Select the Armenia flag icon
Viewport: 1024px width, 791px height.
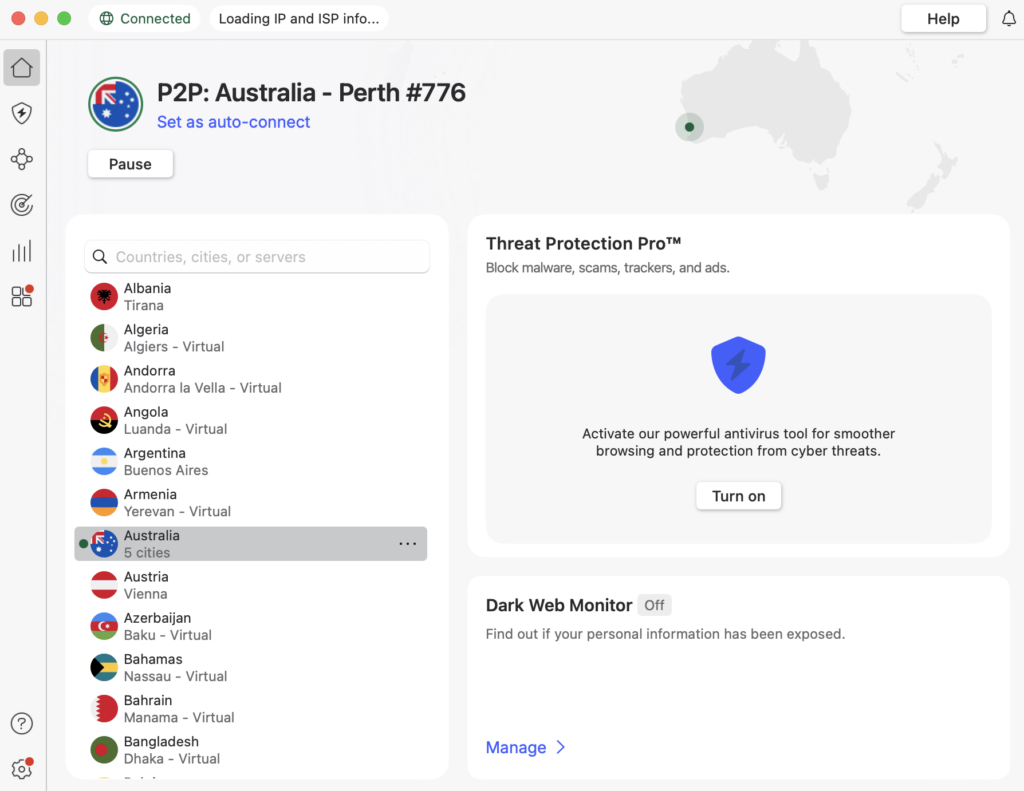click(104, 502)
